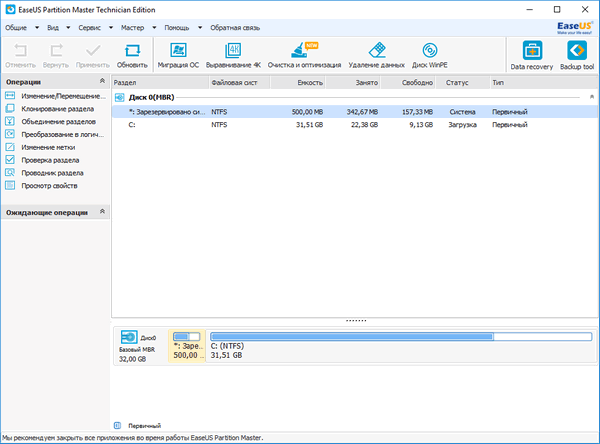Collapse the Операции panel
Screen dimensions: 600x444
[x=102, y=81]
